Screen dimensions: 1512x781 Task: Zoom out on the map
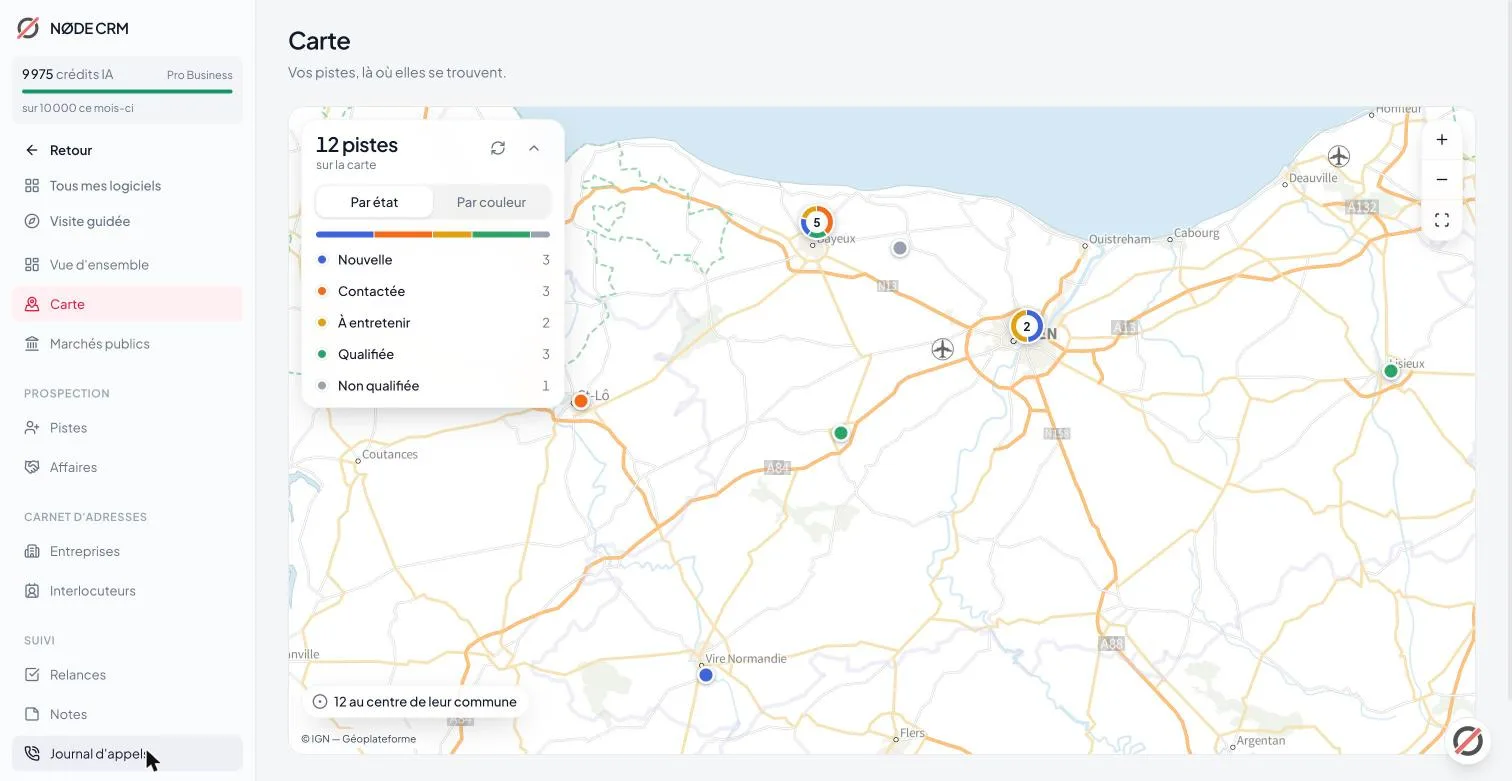tap(1442, 180)
